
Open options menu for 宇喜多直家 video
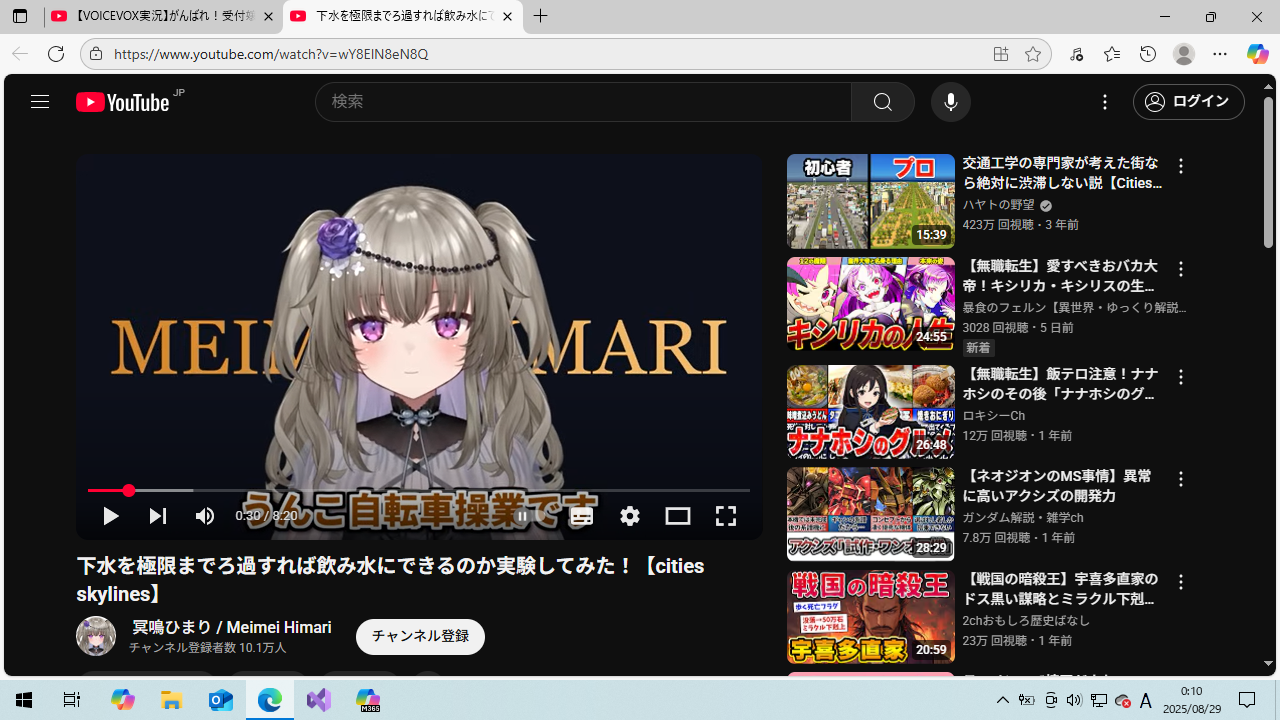(x=1181, y=582)
